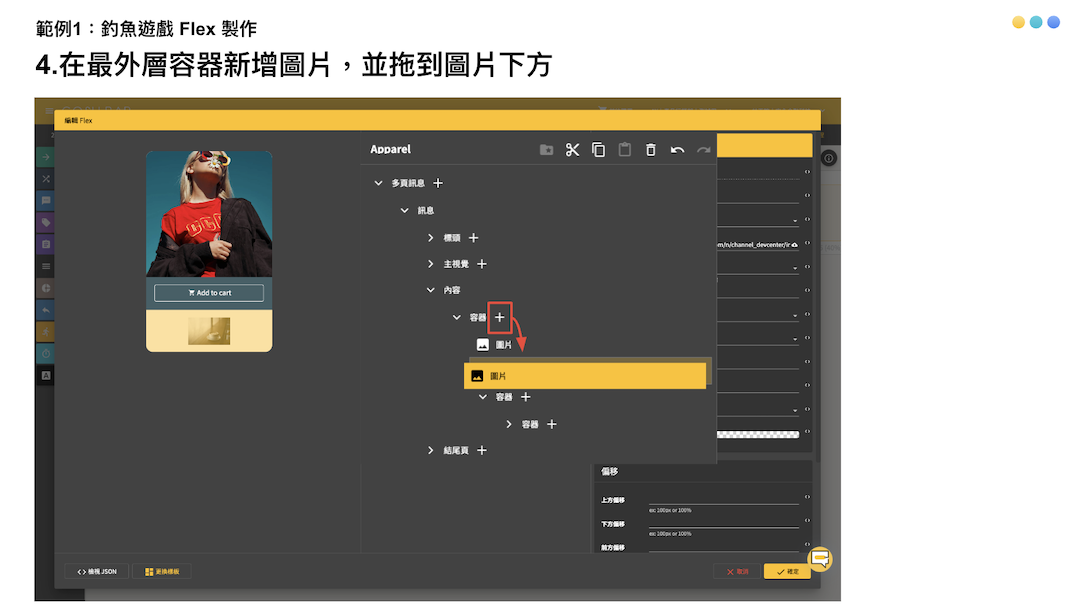This screenshot has width=1080, height=612.
Task: Click the undo arrow icon
Action: point(677,149)
